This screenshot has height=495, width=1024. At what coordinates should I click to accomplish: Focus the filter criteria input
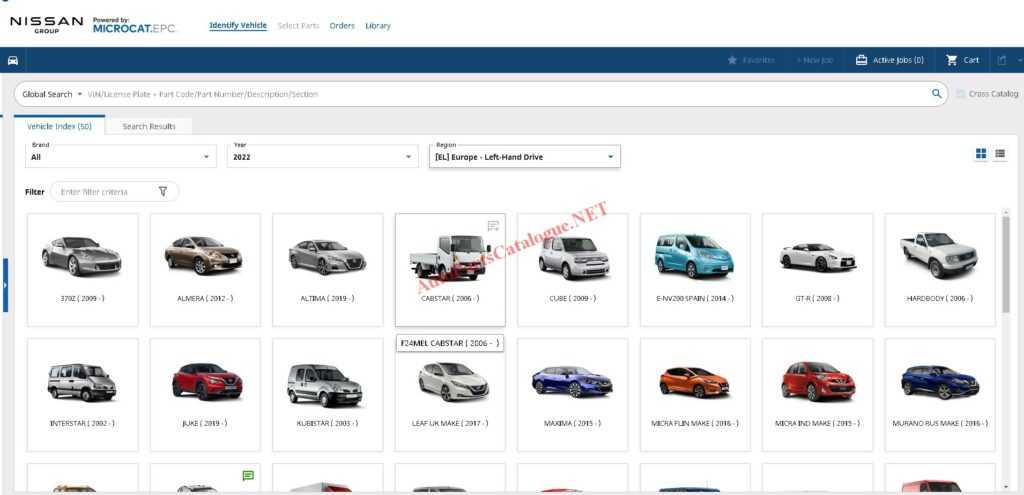click(x=106, y=191)
